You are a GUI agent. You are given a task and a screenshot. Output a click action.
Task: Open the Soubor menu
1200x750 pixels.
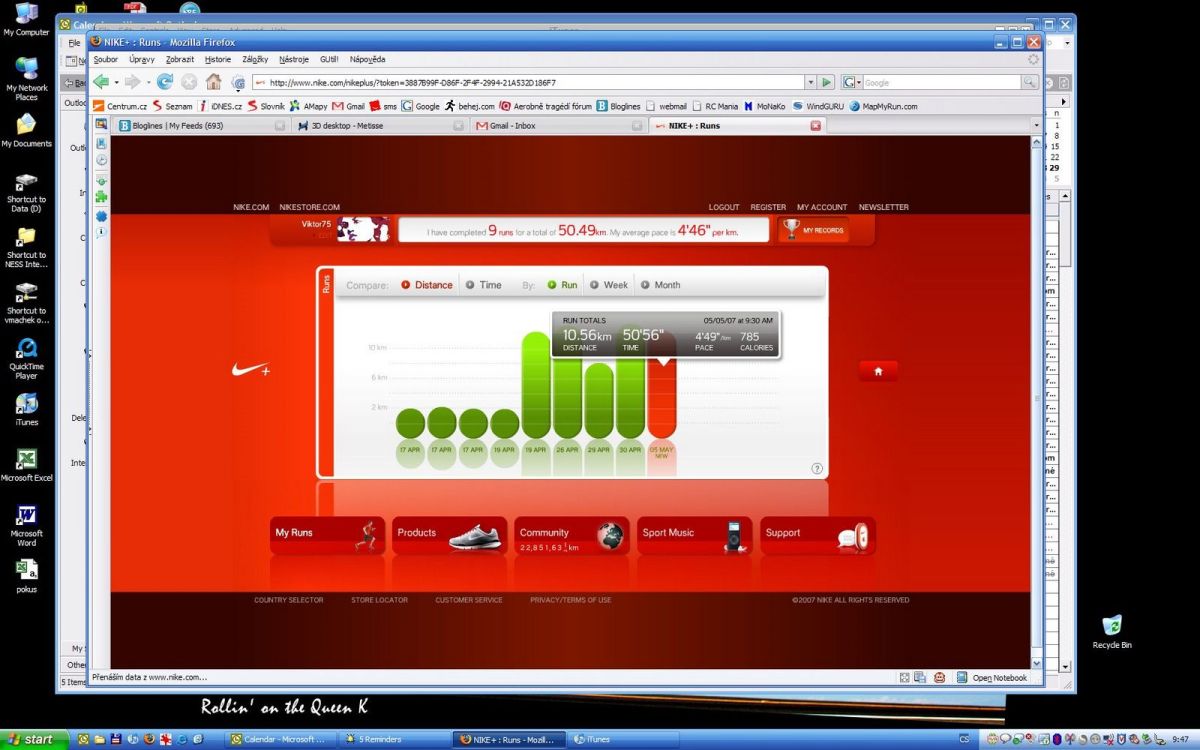click(x=105, y=59)
